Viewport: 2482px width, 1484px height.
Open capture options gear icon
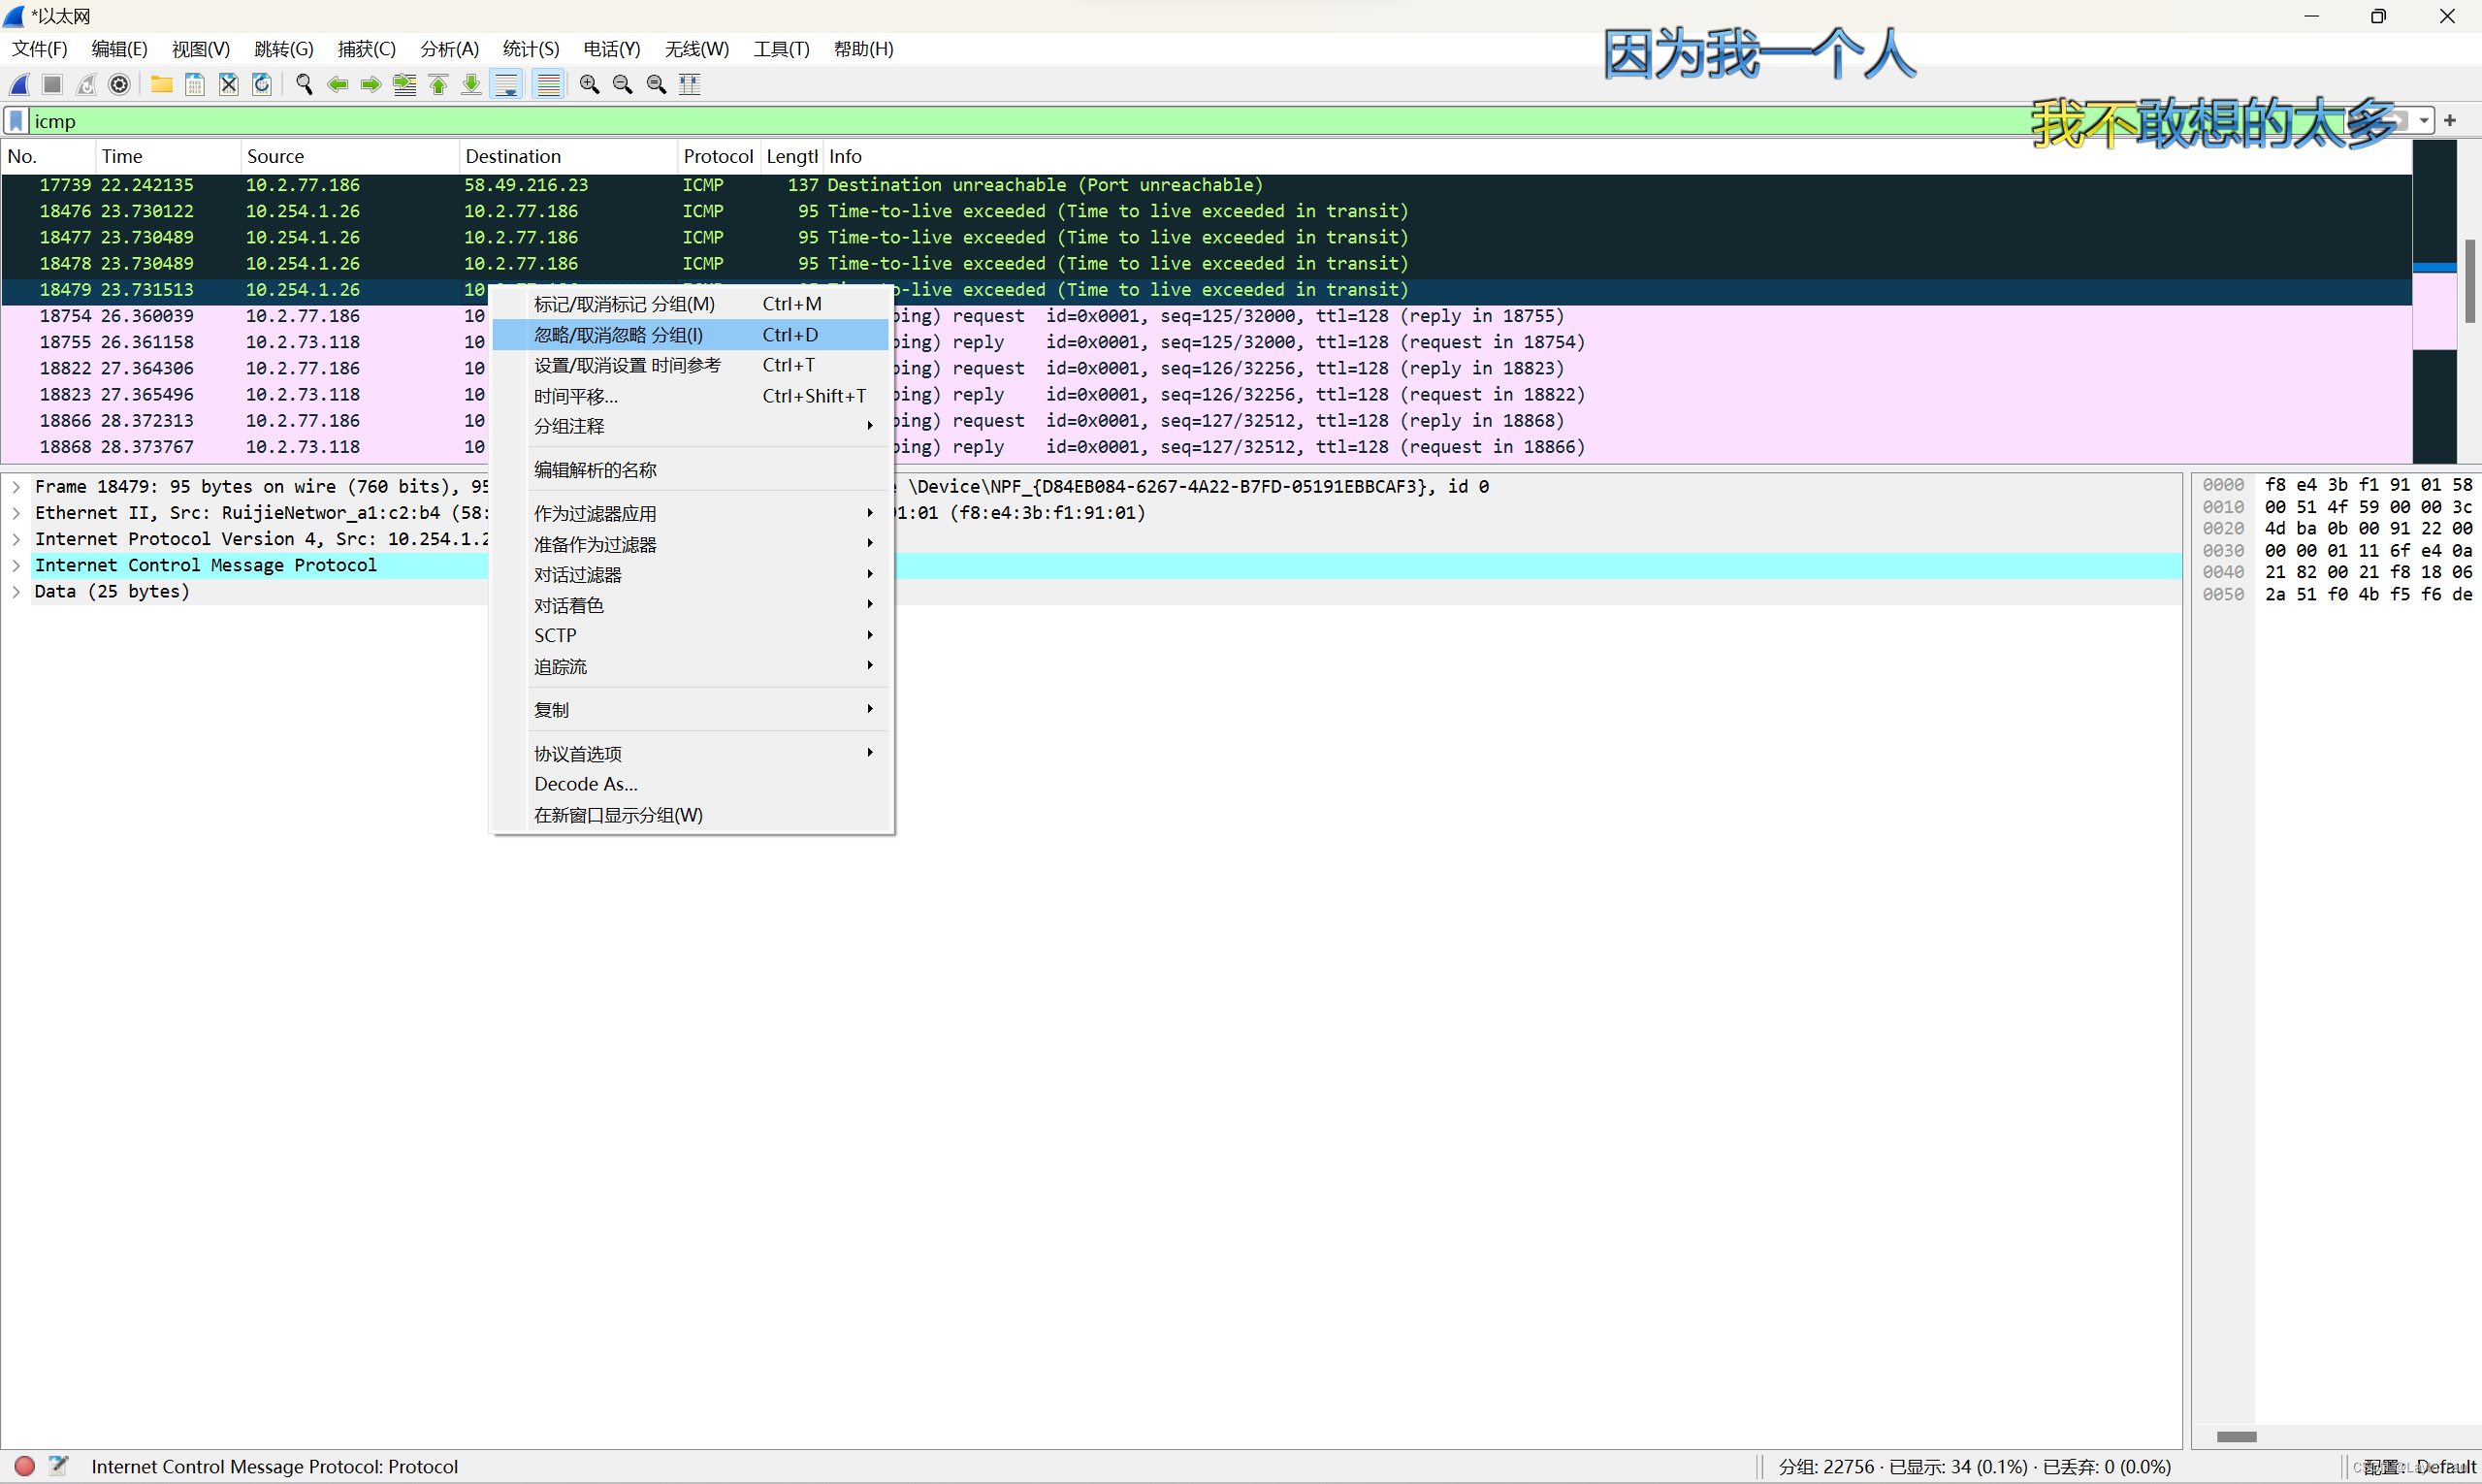(120, 85)
